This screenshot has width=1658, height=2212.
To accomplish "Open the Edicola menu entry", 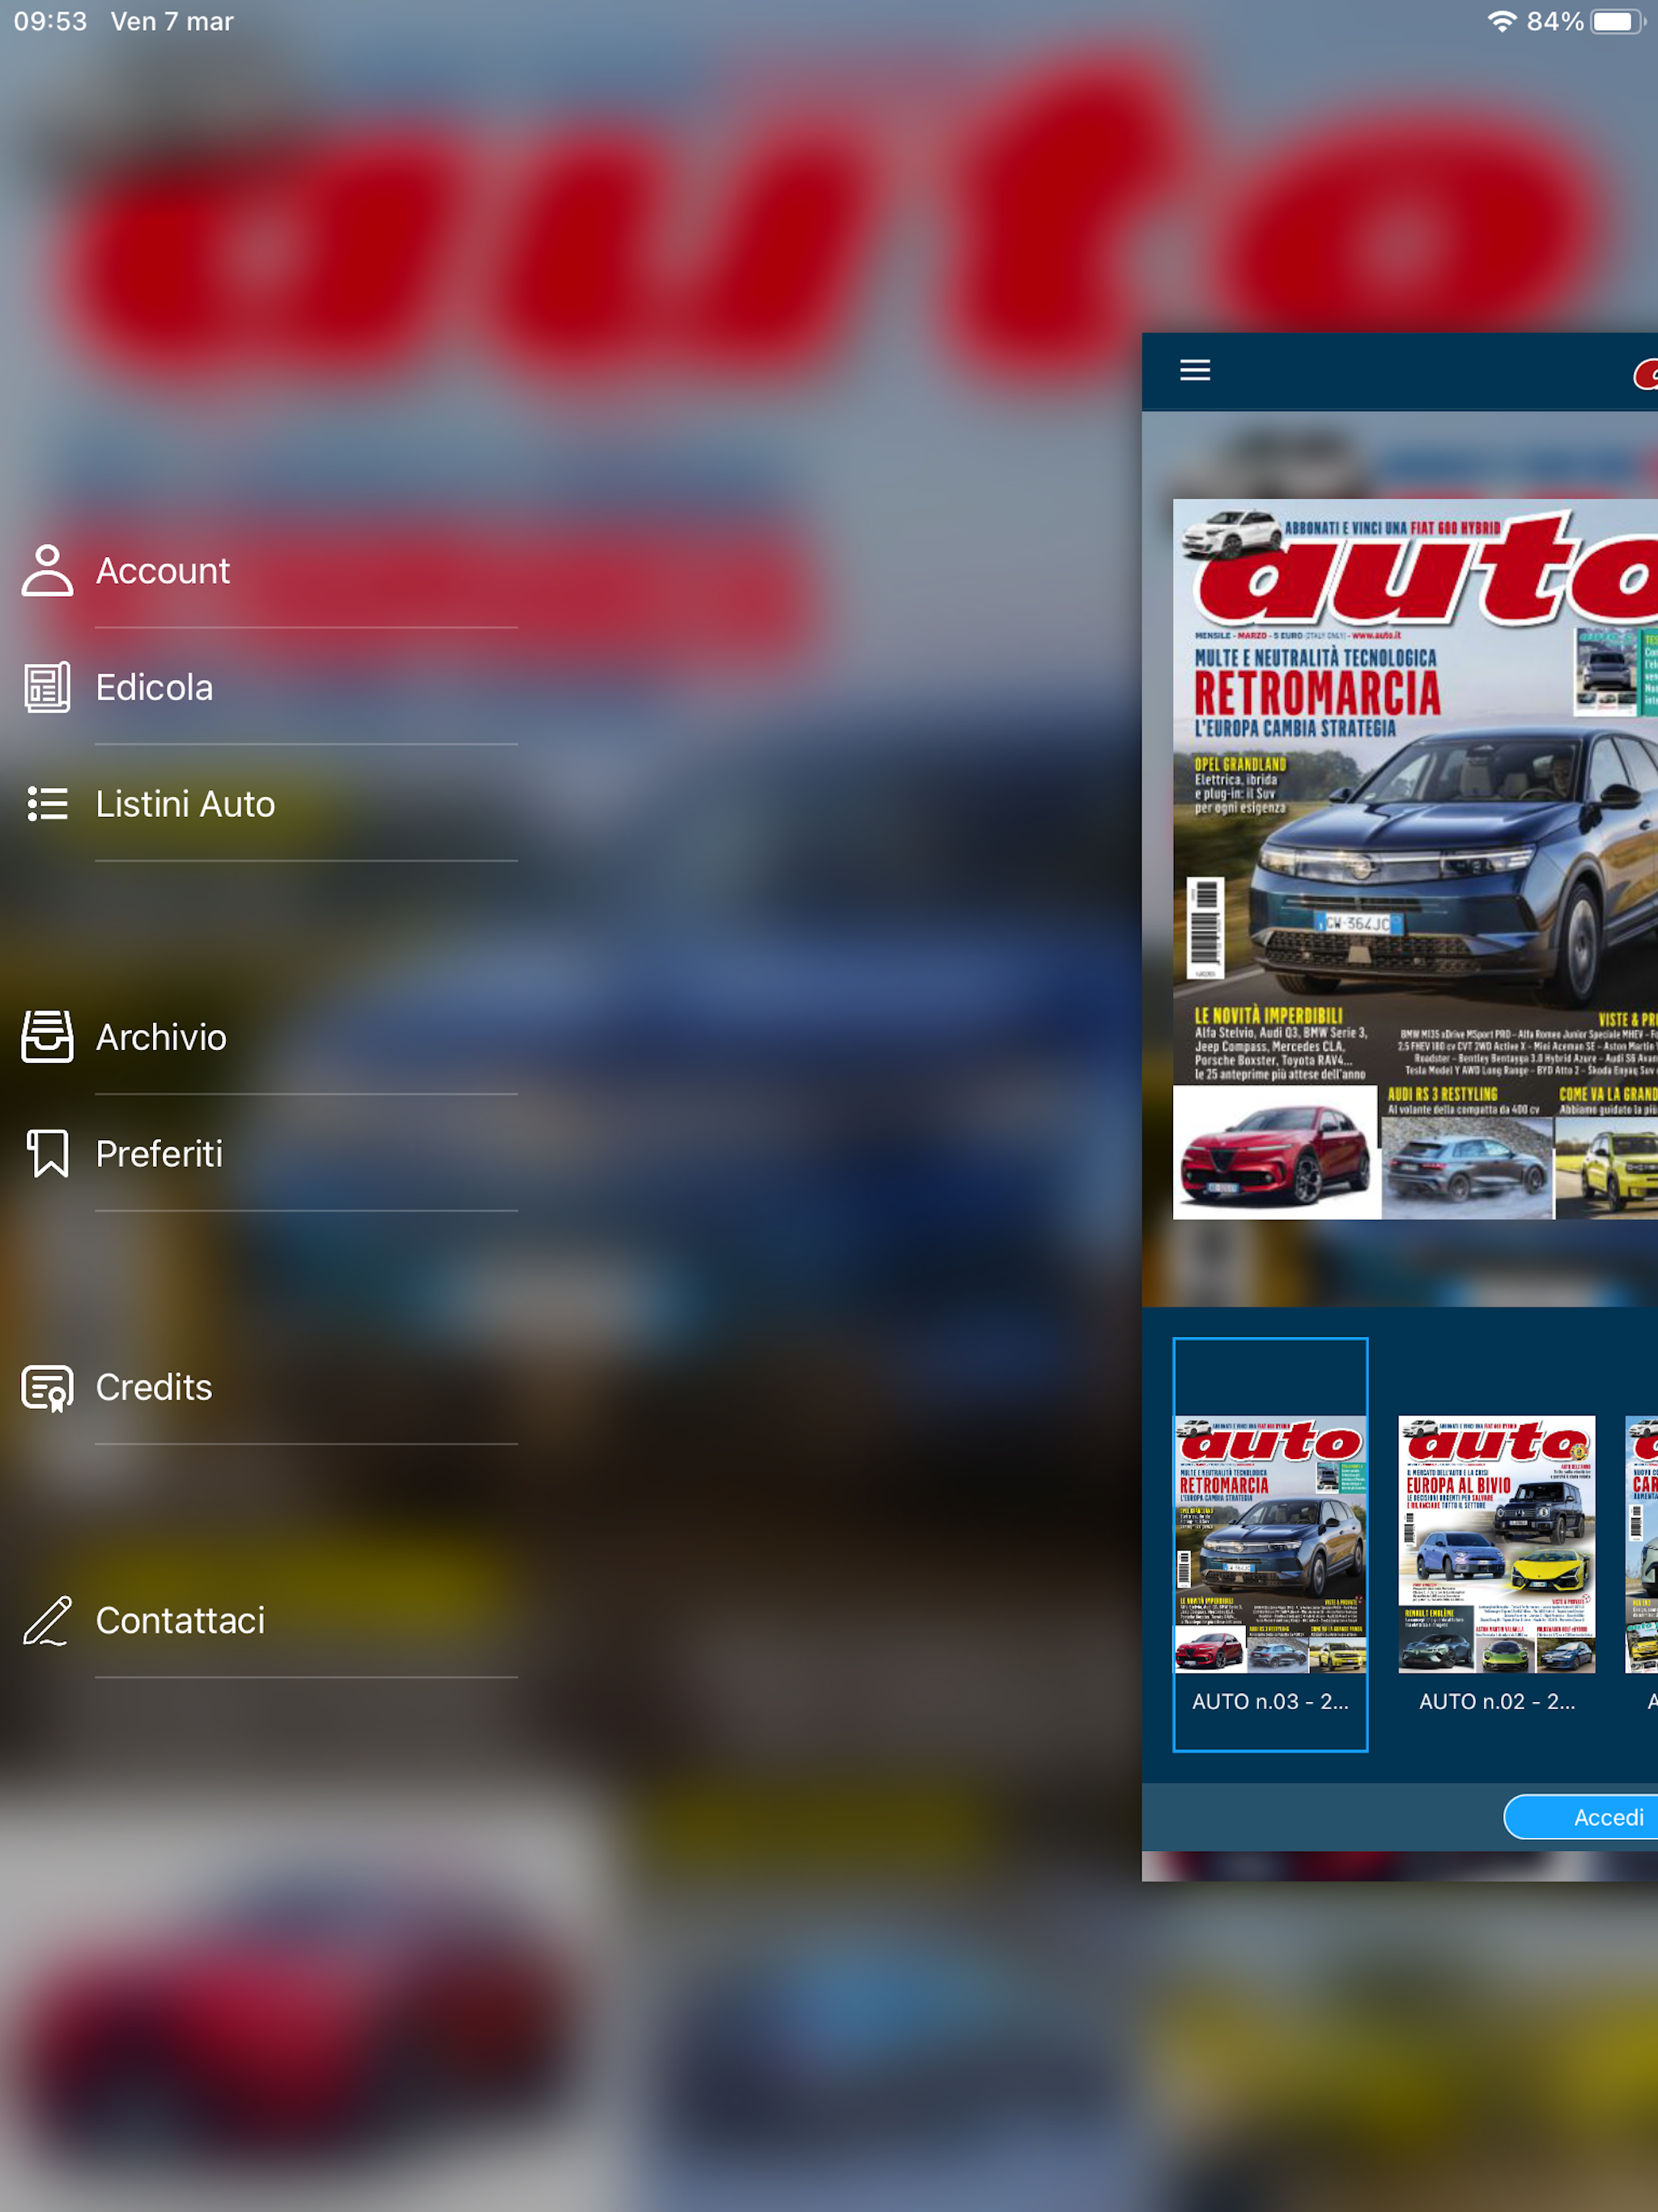I will [155, 688].
